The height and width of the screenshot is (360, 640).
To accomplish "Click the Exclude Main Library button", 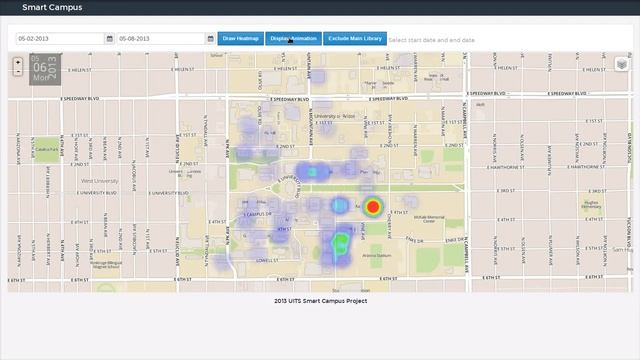I will pos(355,38).
